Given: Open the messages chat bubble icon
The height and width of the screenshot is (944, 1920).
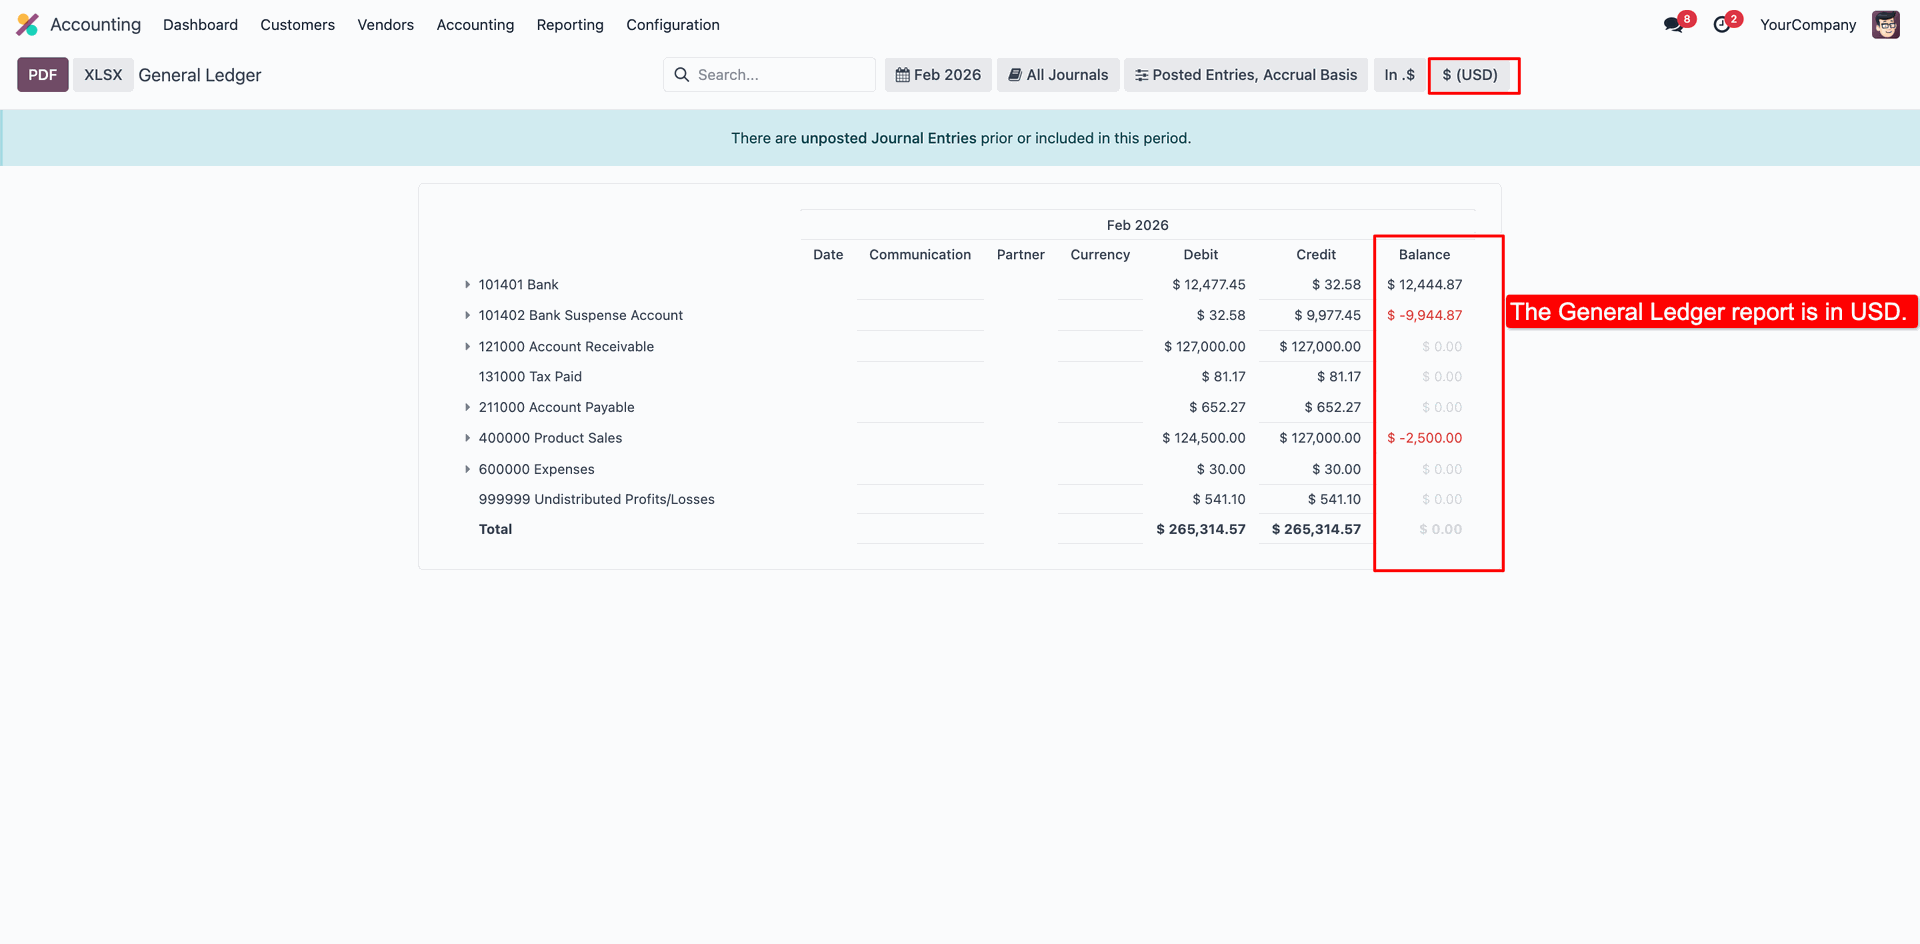Looking at the screenshot, I should click(1673, 25).
